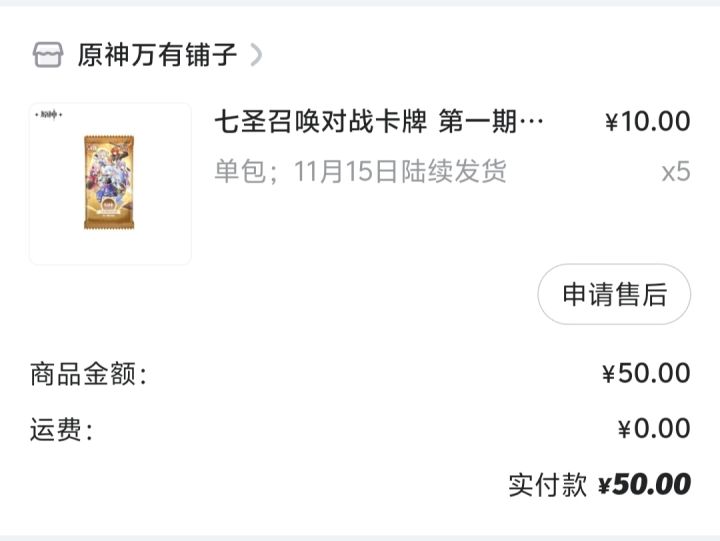Open the 原神万有铺子 store name link
The image size is (720, 541).
click(157, 55)
